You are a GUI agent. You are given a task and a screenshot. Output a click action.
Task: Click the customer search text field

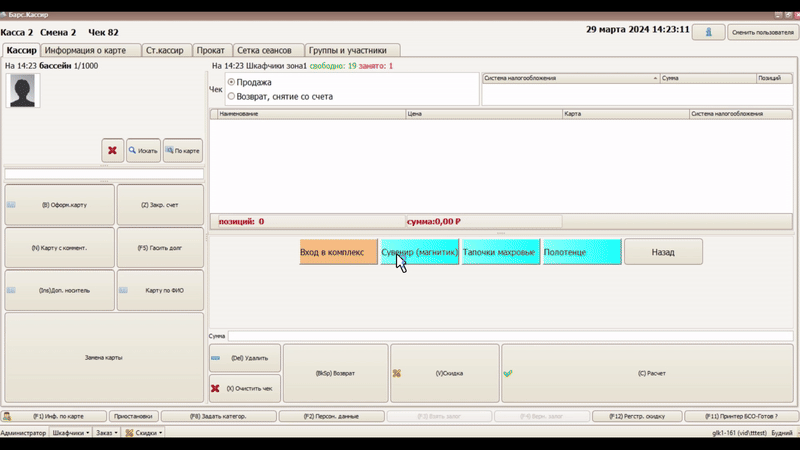pos(104,174)
